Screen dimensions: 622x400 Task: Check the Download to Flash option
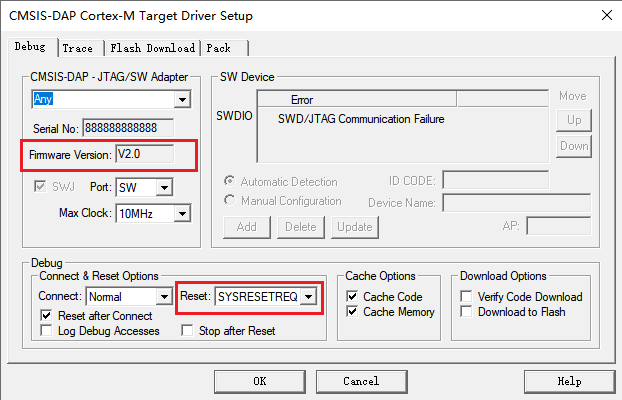(x=467, y=312)
